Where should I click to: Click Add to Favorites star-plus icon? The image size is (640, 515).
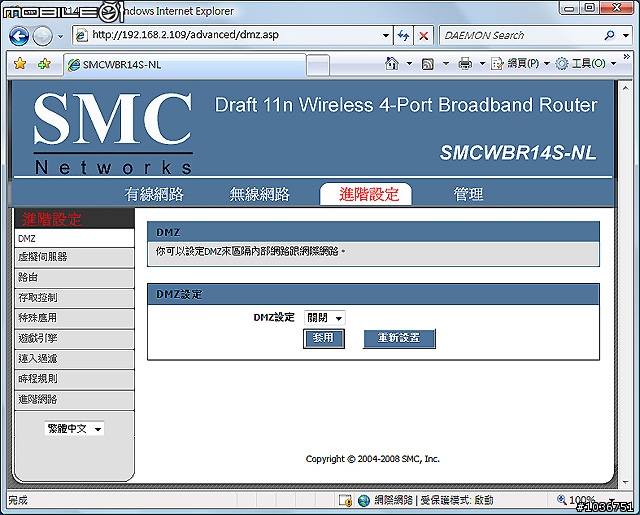[x=44, y=64]
